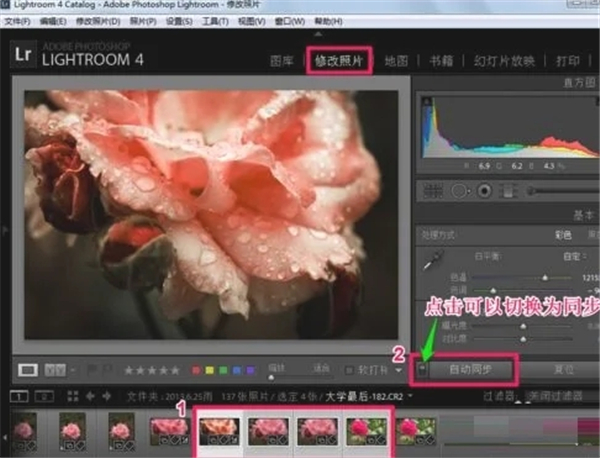Go forward with the filmstrip right arrow
The image size is (600, 458).
click(x=107, y=396)
